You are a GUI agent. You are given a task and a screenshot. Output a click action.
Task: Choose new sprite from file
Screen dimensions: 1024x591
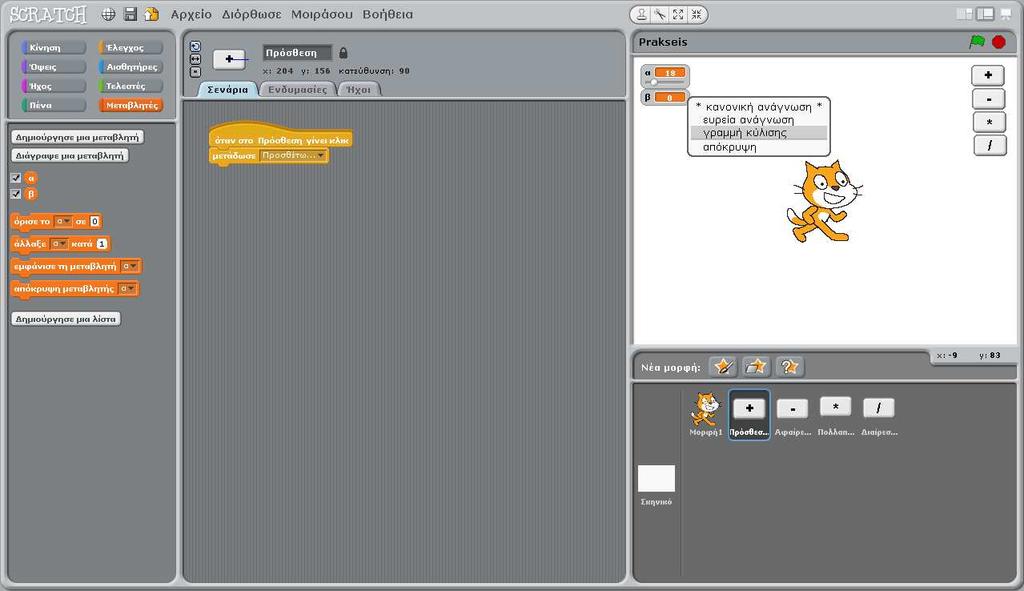tap(756, 367)
